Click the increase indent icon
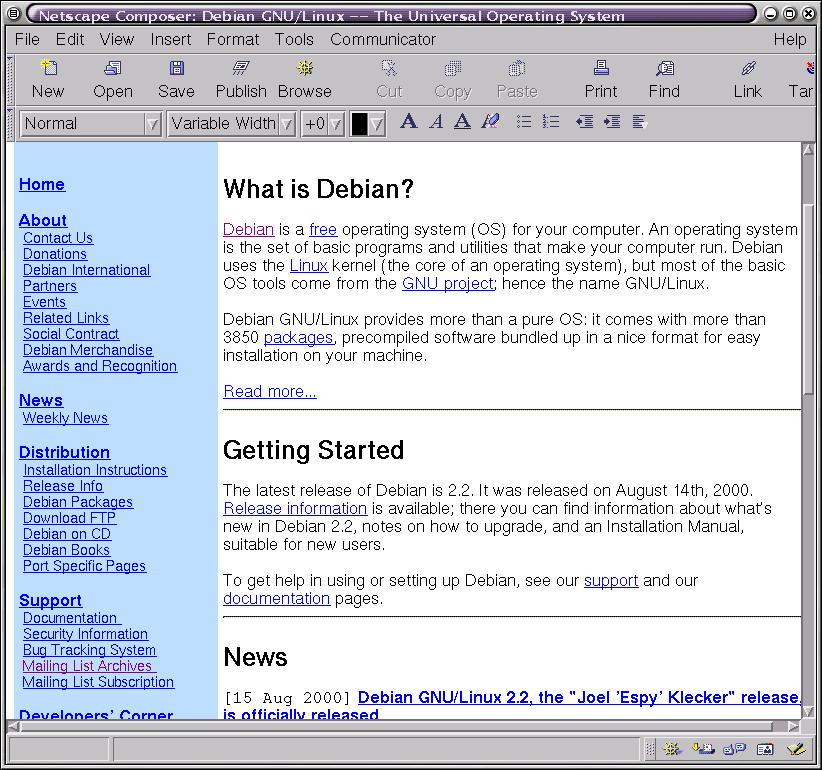The height and width of the screenshot is (770, 822). pyautogui.click(x=612, y=122)
